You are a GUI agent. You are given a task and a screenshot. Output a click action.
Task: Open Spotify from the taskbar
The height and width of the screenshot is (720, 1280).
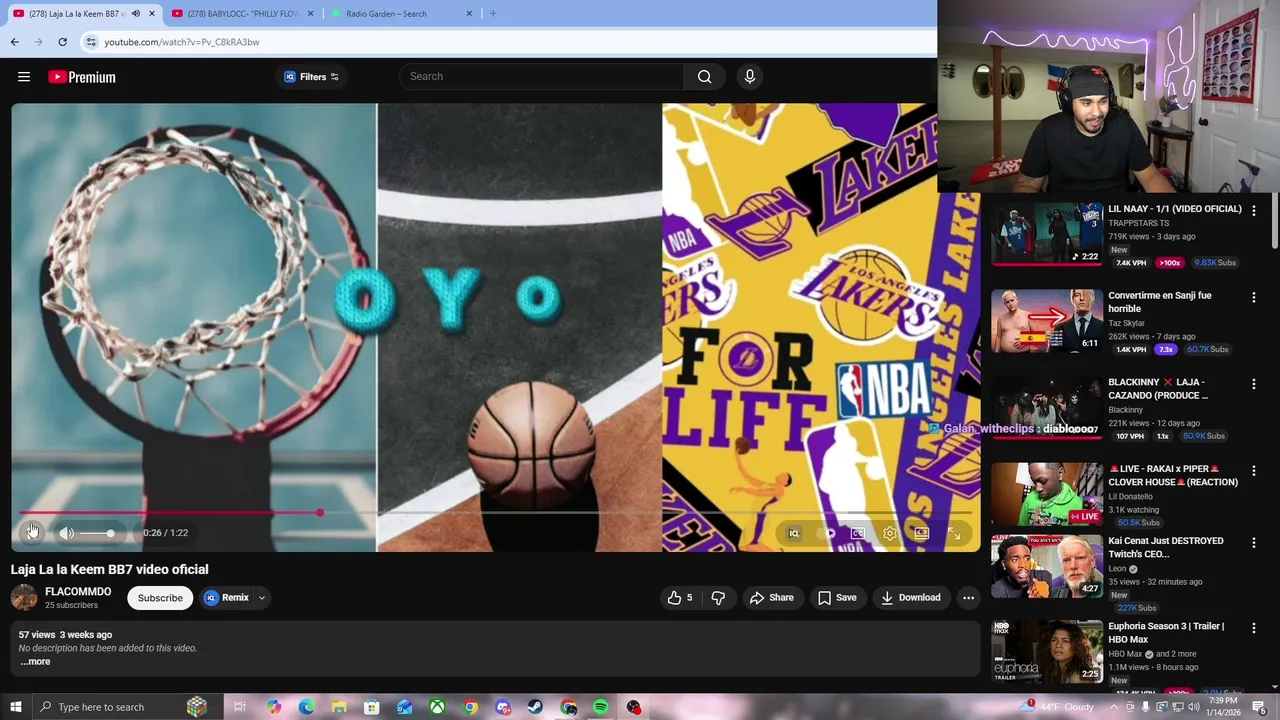point(601,707)
